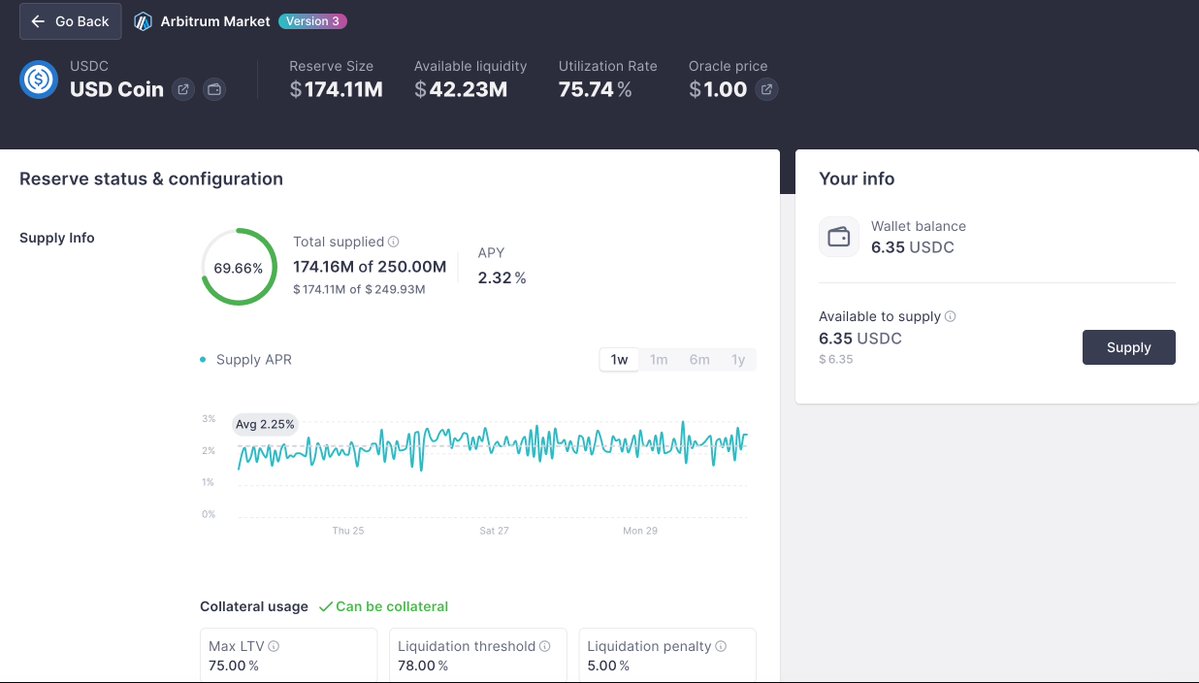
Task: Click the Mon 29 chart axis label
Action: pyautogui.click(x=640, y=531)
